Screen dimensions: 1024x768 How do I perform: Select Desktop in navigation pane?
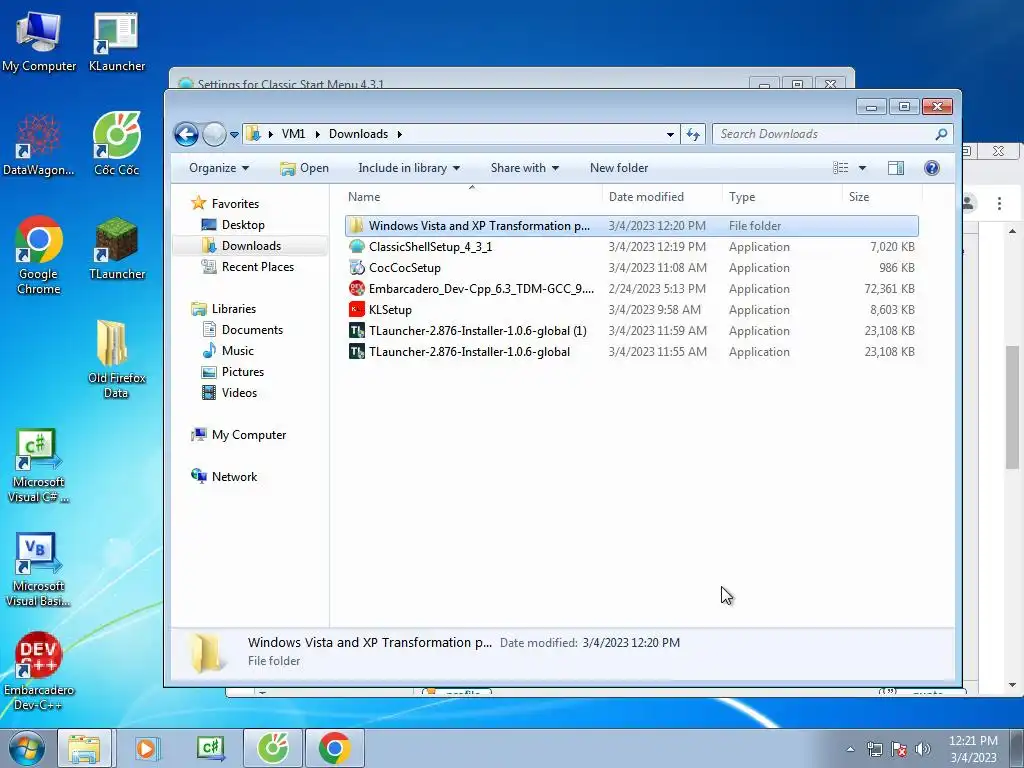click(x=233, y=225)
